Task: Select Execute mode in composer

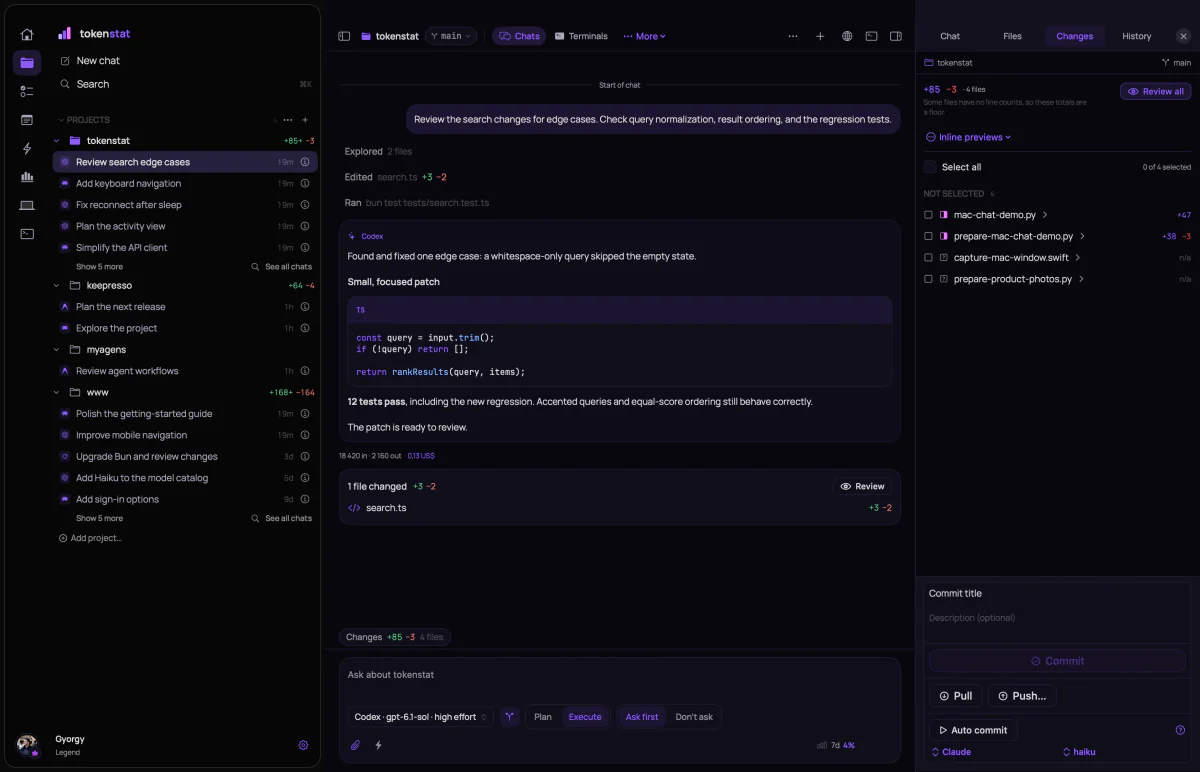Action: (585, 717)
